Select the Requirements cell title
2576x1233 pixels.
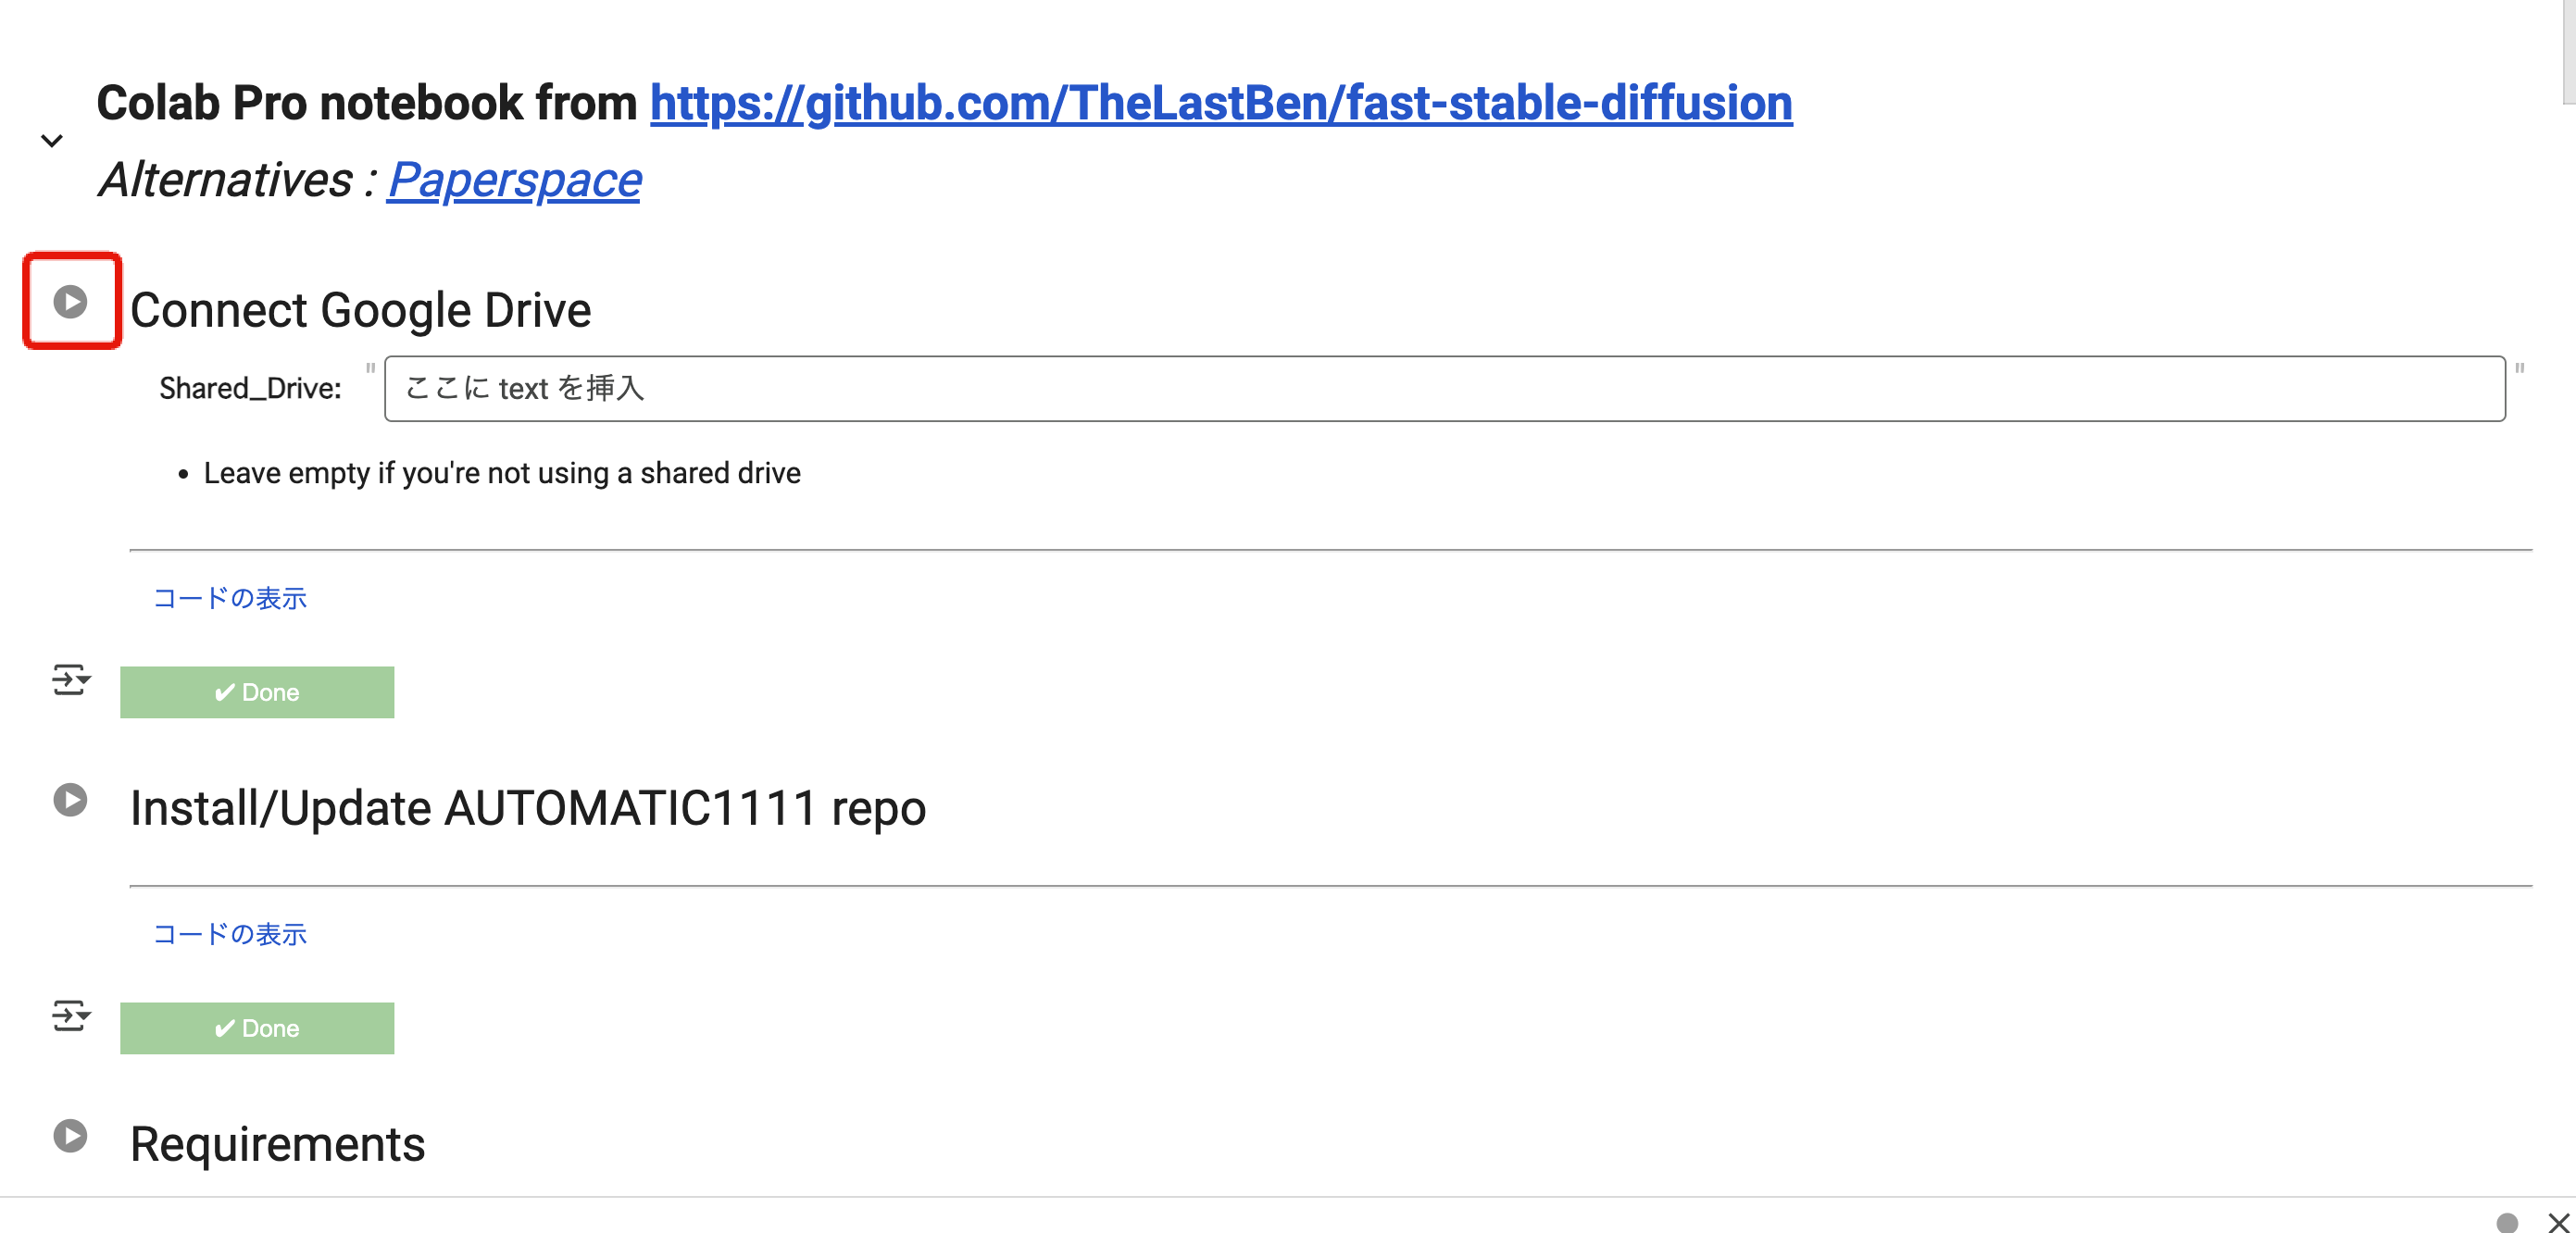point(277,1144)
